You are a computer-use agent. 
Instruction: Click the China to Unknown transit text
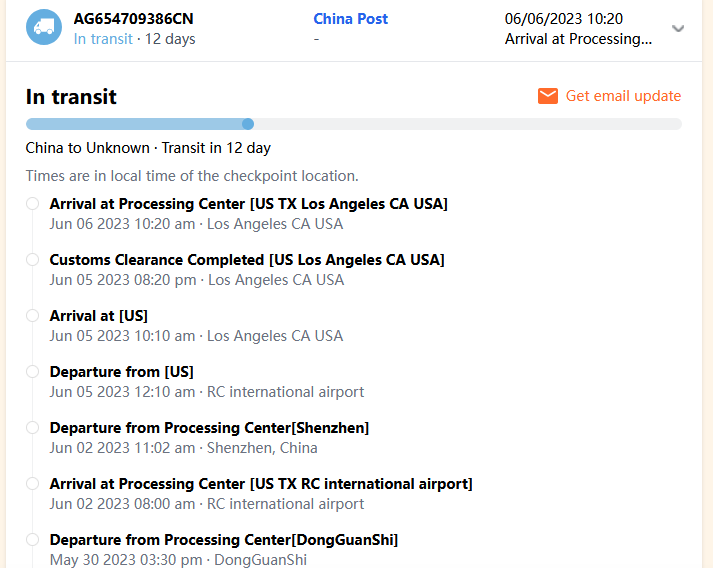[x=148, y=148]
